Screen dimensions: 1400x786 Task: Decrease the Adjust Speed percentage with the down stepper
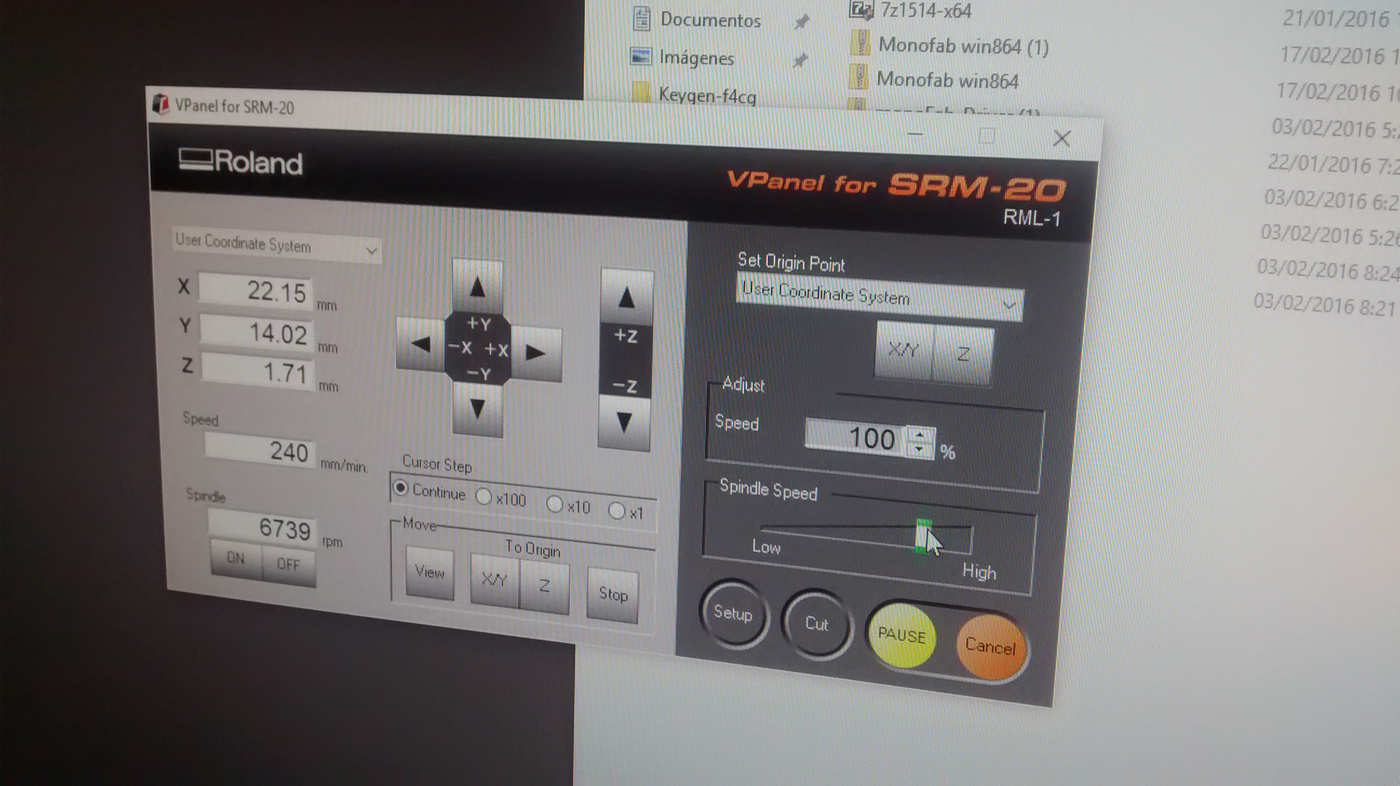pyautogui.click(x=921, y=449)
